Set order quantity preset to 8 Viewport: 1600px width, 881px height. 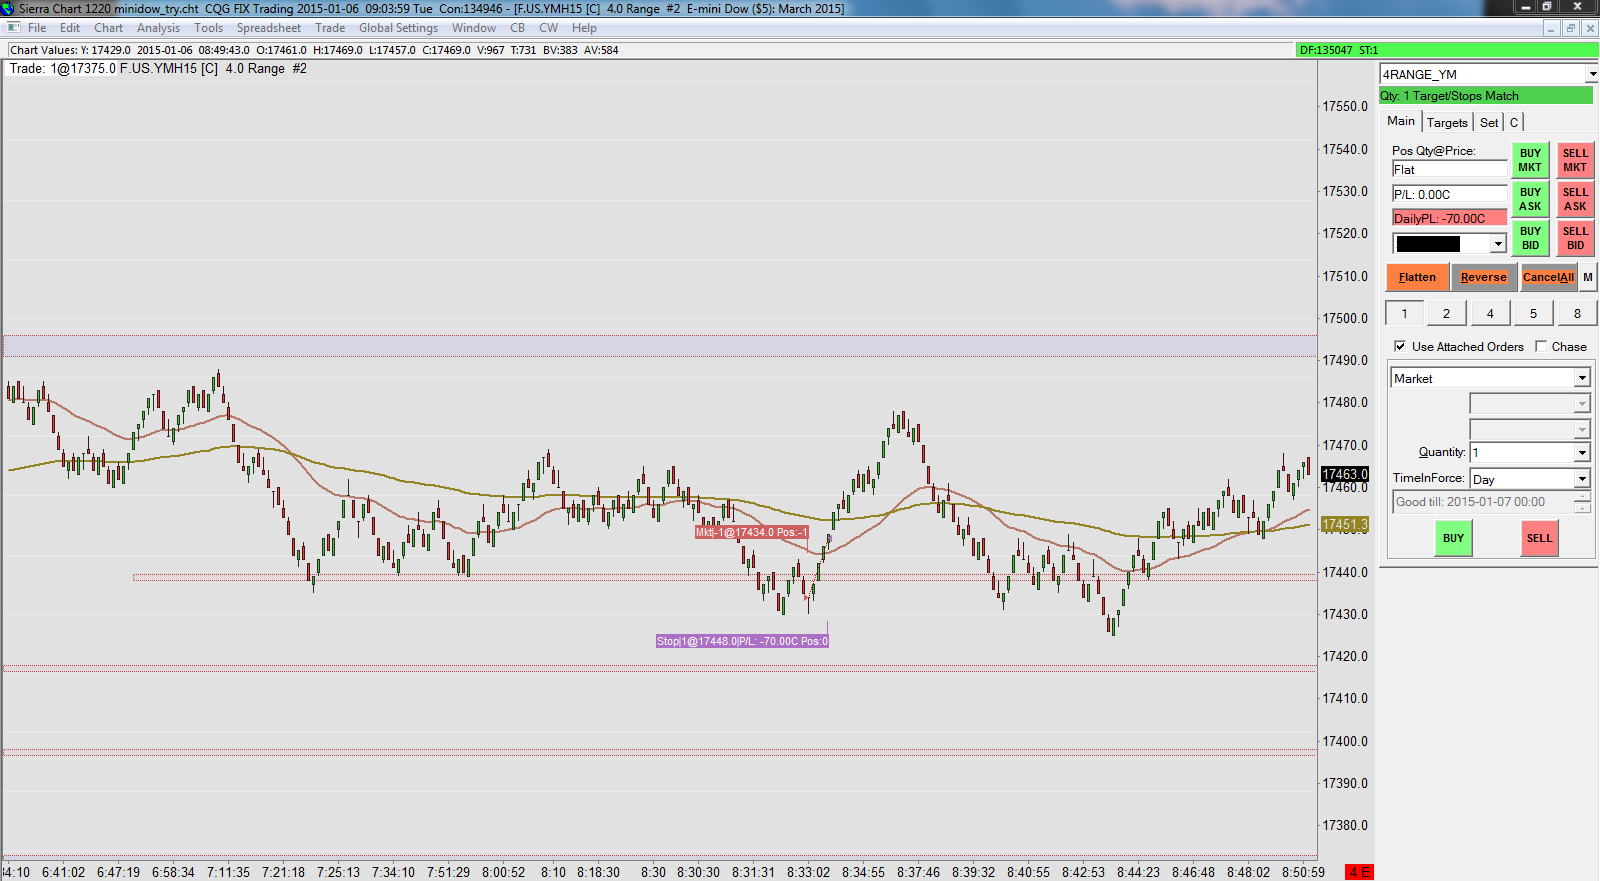point(1577,313)
